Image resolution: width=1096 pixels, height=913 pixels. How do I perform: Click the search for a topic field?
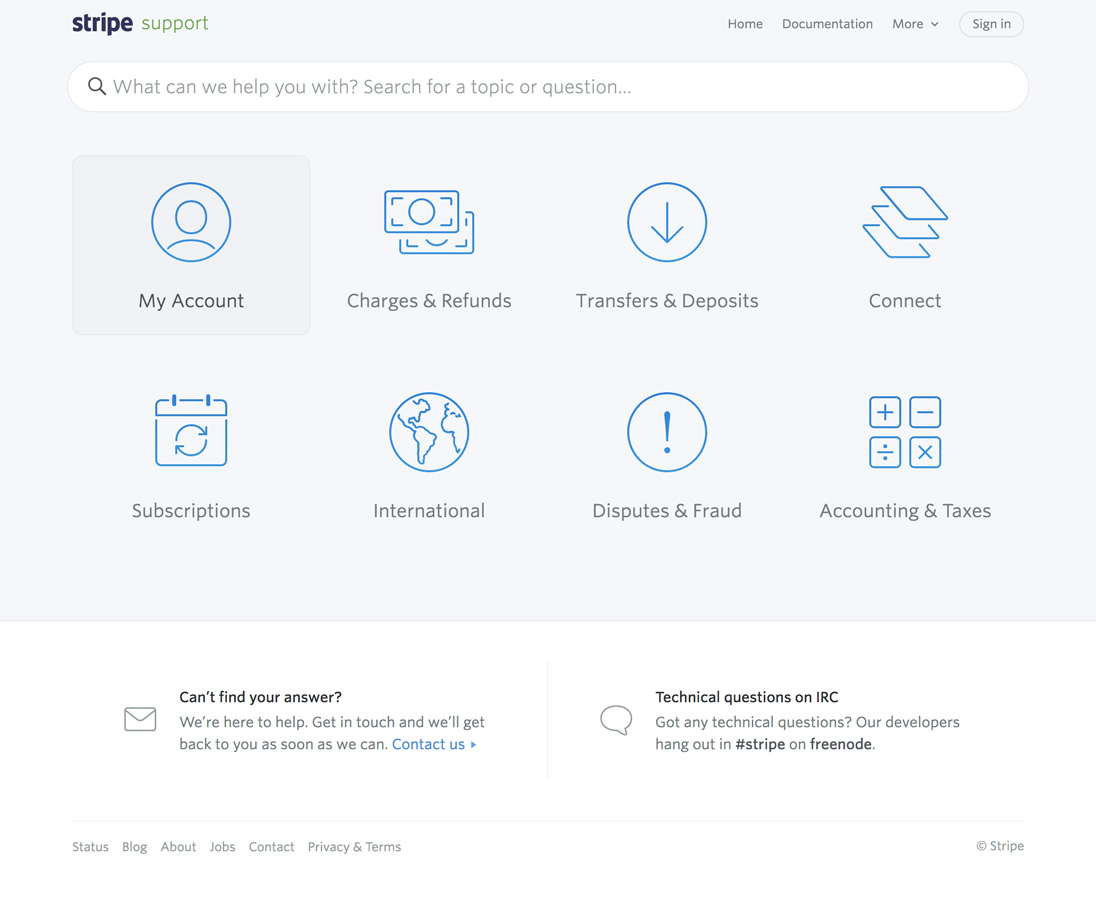pyautogui.click(x=560, y=87)
